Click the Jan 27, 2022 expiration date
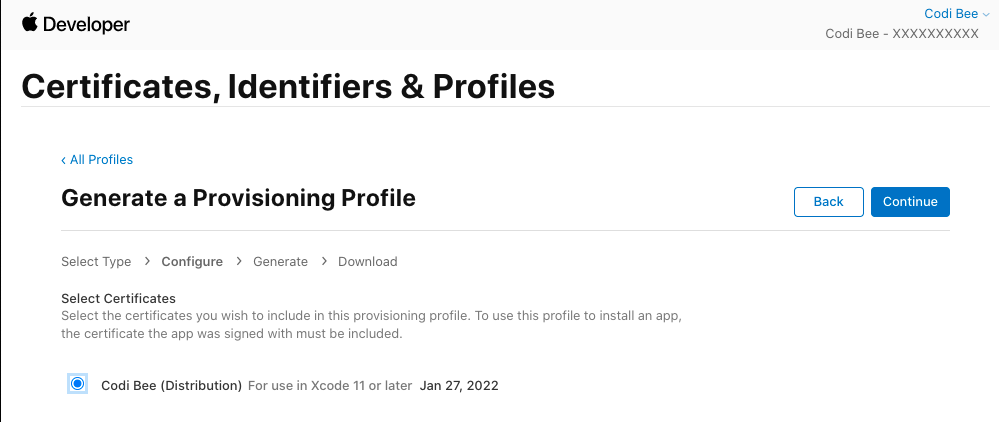This screenshot has width=999, height=422. [x=459, y=385]
